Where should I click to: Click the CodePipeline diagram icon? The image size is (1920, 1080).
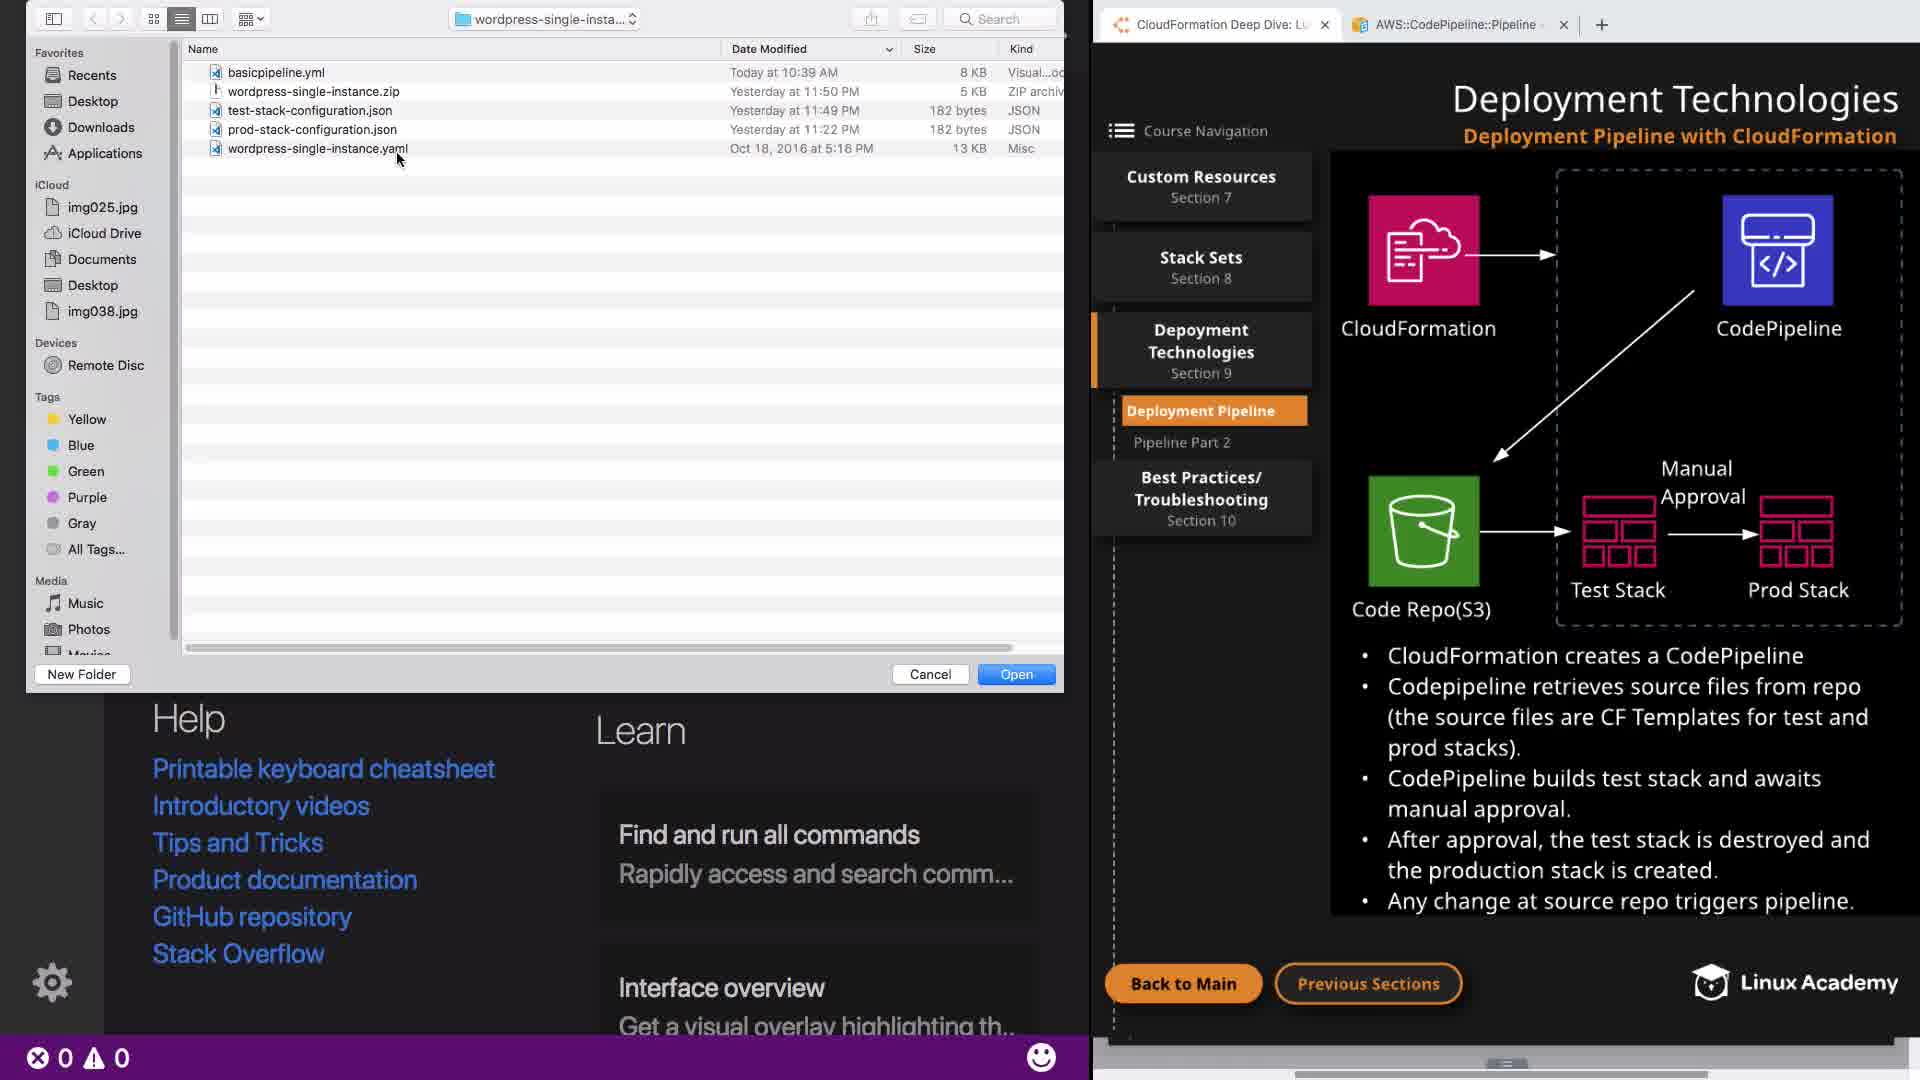click(1777, 250)
